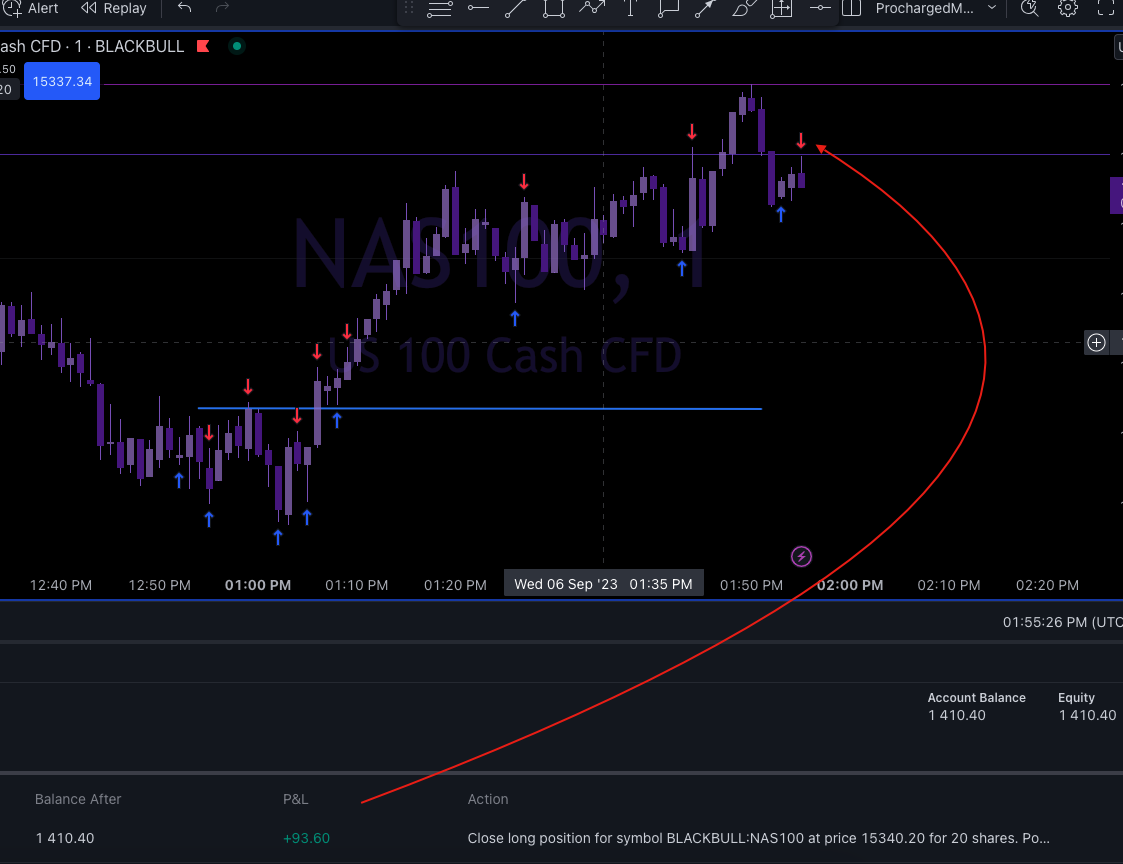
Task: Select the trend line tool
Action: pyautogui.click(x=515, y=9)
